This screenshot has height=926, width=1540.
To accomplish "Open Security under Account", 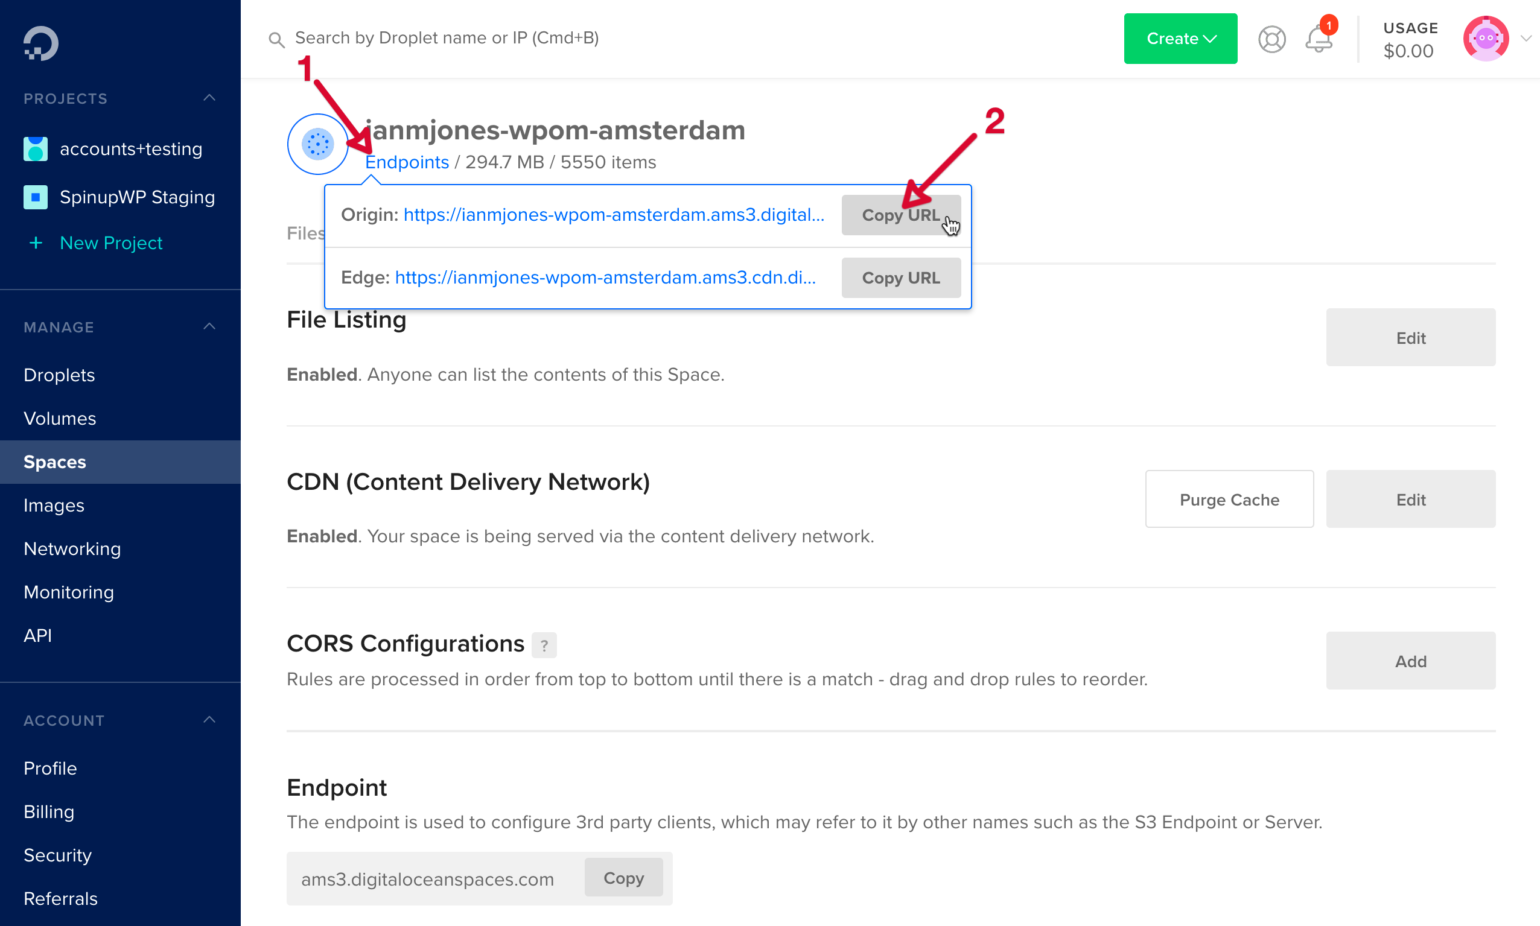I will pyautogui.click(x=57, y=856).
